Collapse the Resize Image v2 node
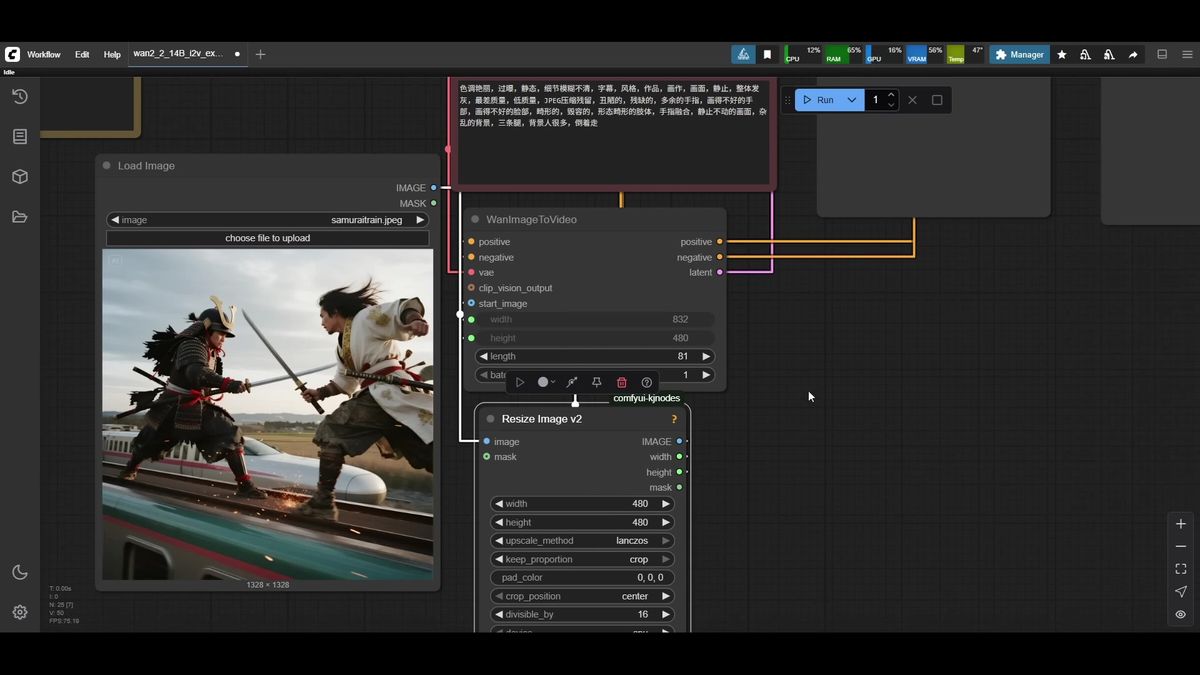The height and width of the screenshot is (675, 1200). click(x=490, y=419)
